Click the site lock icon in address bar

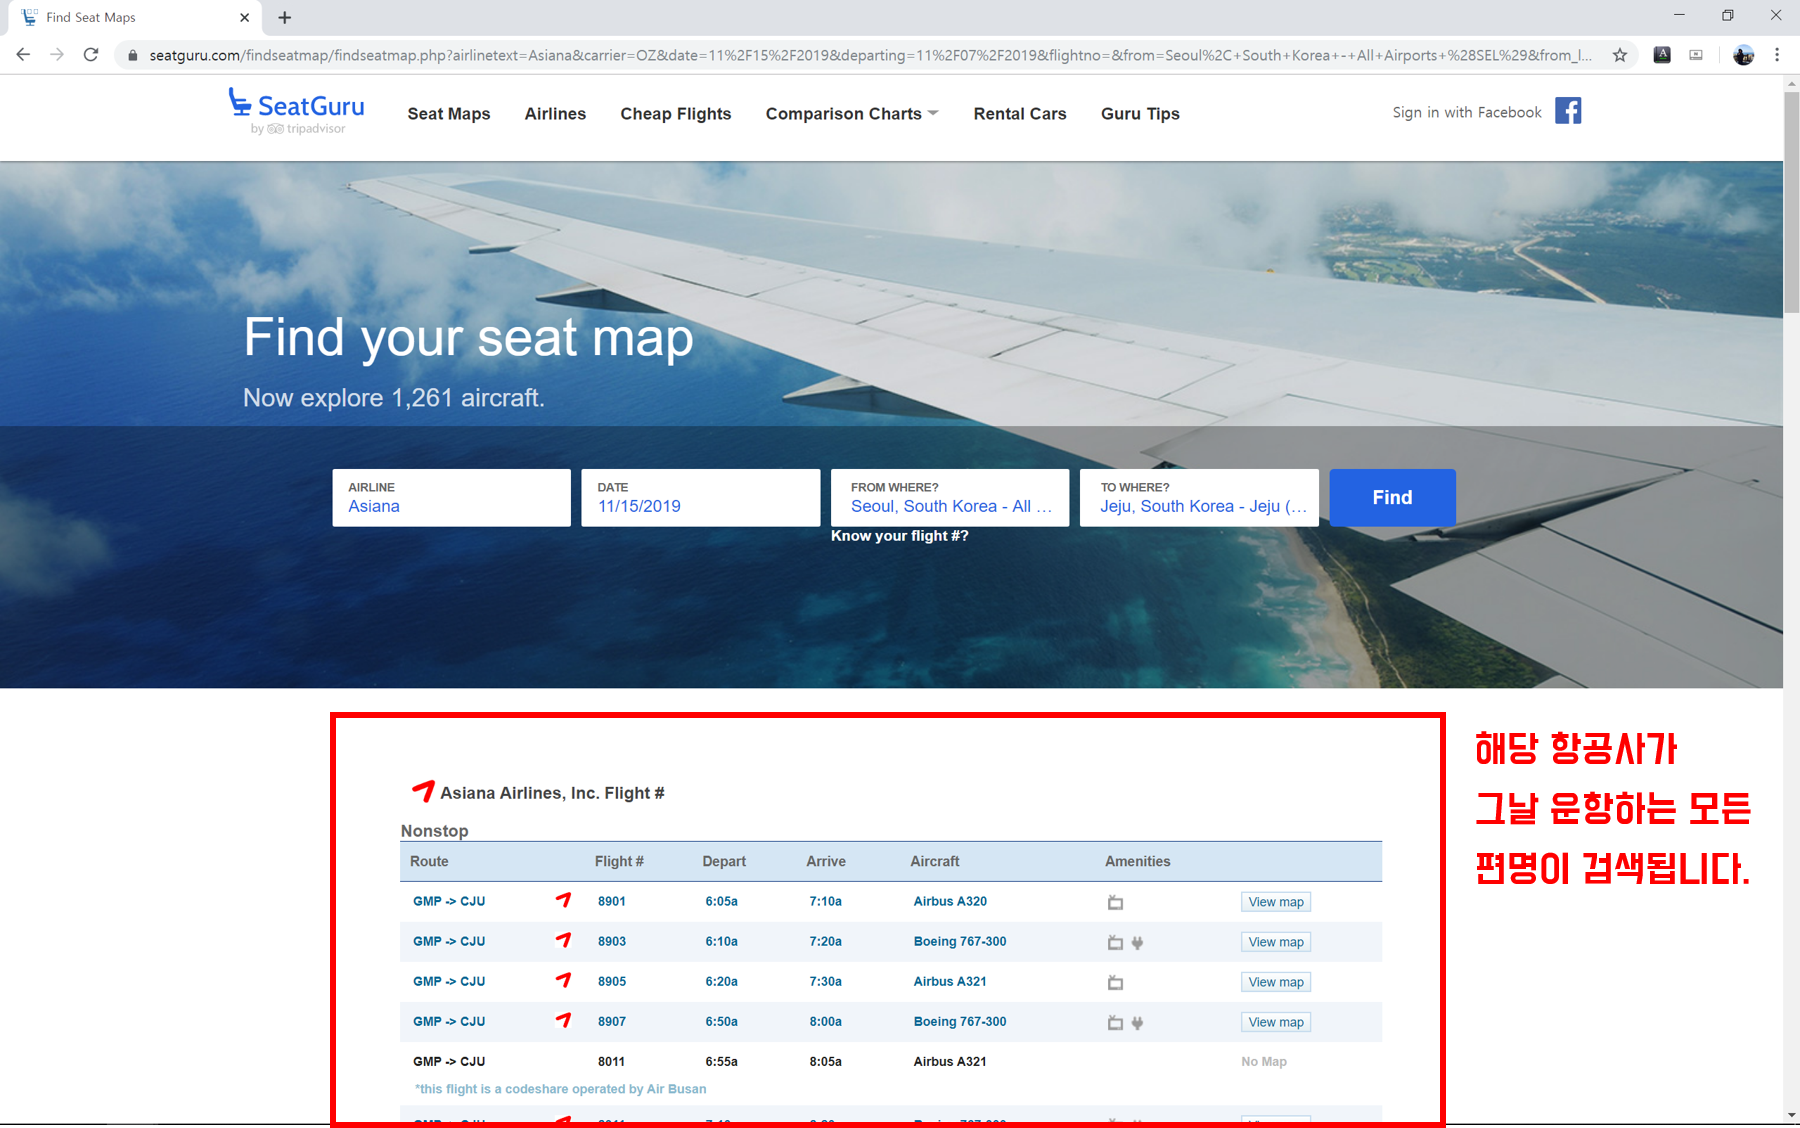[x=132, y=55]
